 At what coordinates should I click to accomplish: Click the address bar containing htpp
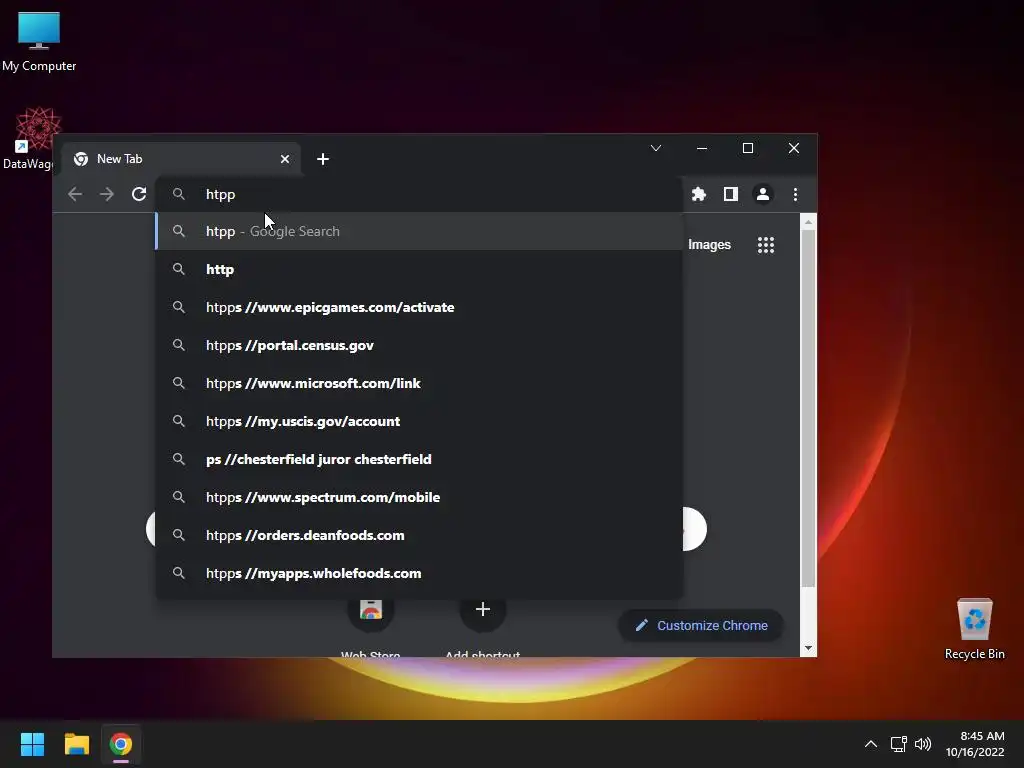pos(419,194)
